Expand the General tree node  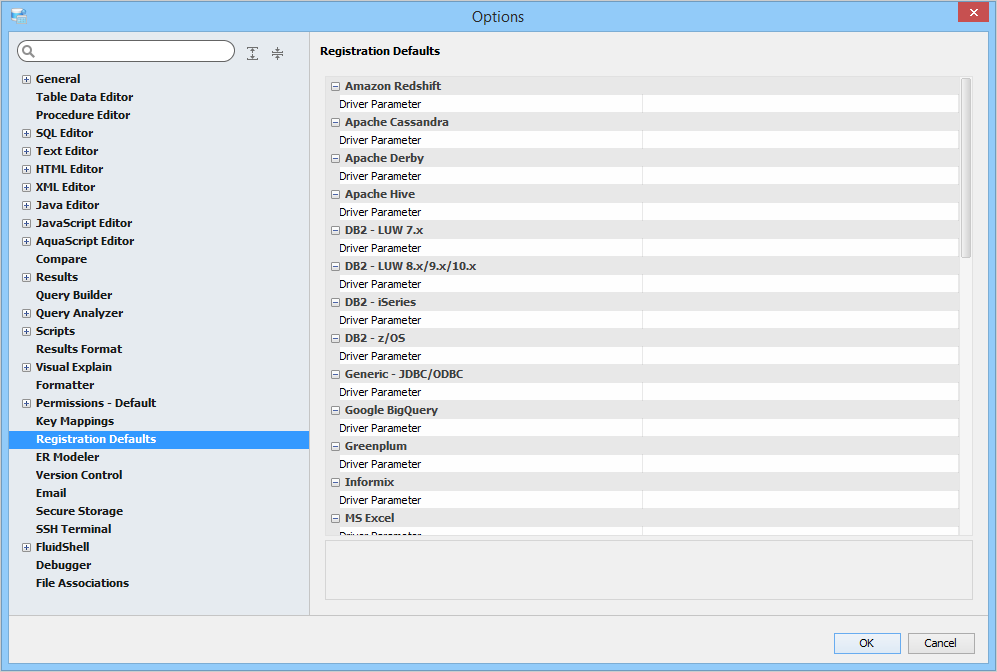pos(26,79)
